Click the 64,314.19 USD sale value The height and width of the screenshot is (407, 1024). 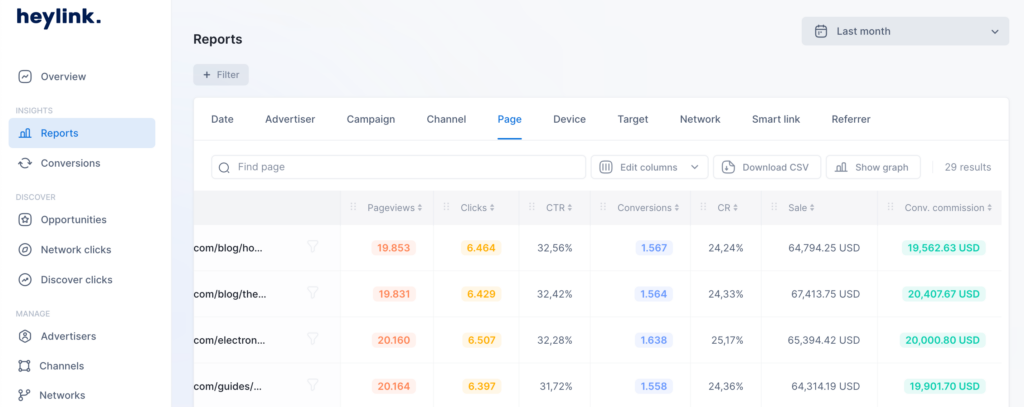825,387
